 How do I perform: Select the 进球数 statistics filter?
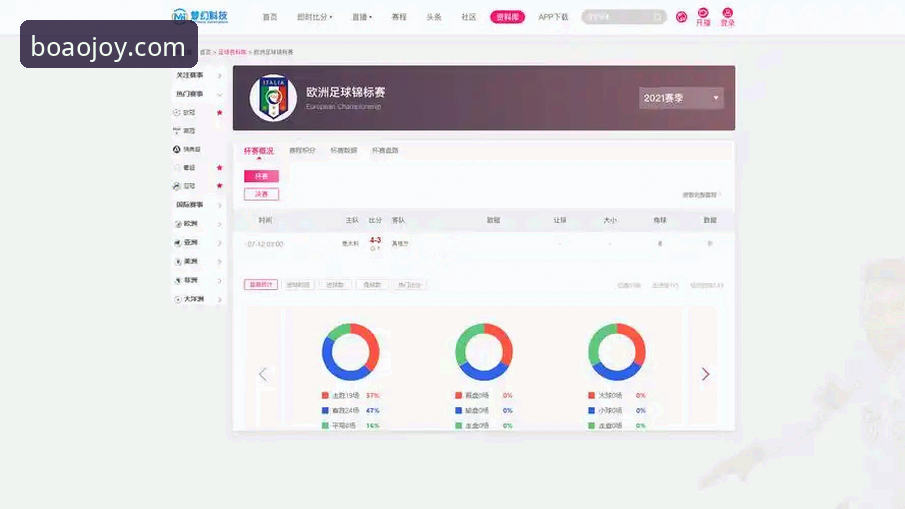click(335, 285)
